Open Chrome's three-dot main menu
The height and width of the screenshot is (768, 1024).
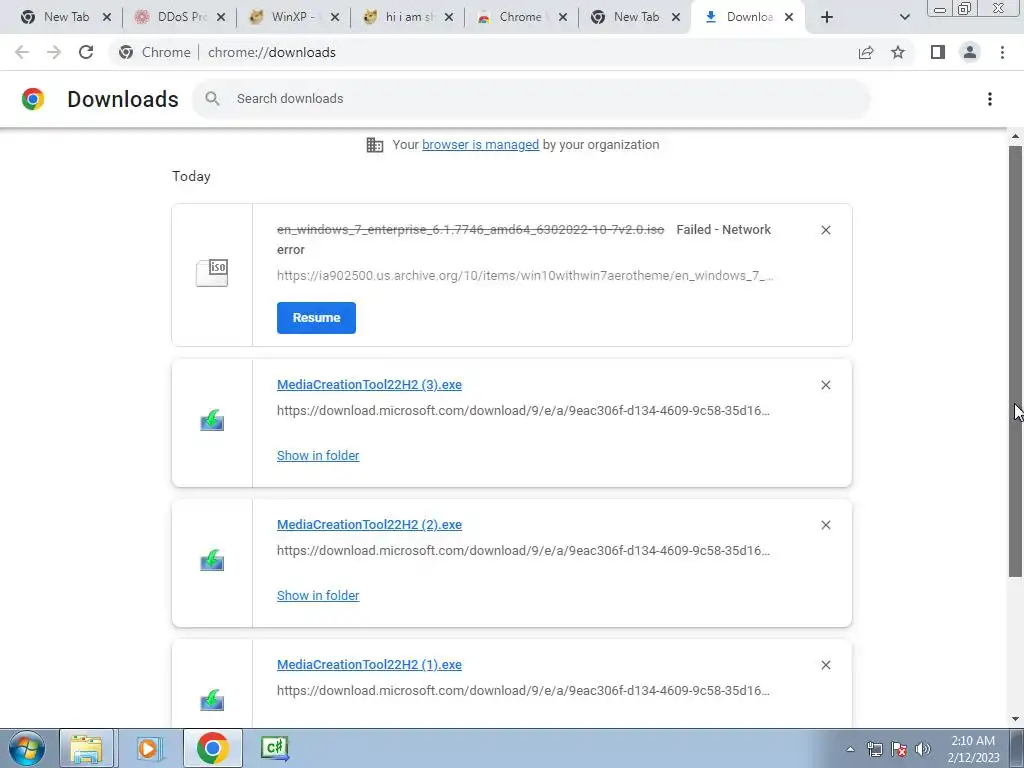(1002, 52)
